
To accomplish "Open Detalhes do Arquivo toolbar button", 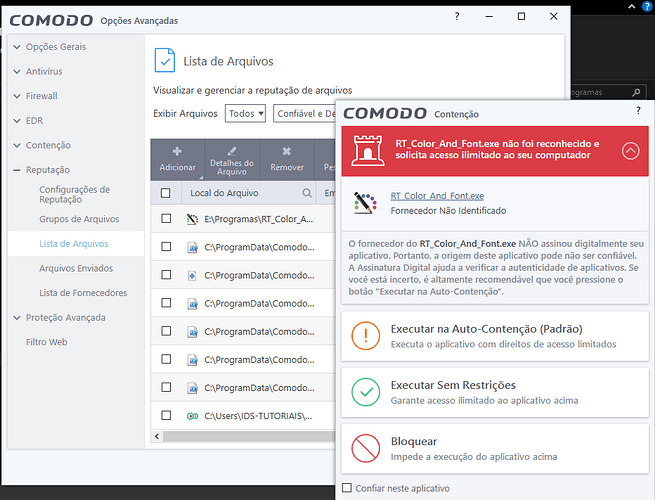I will tap(232, 160).
